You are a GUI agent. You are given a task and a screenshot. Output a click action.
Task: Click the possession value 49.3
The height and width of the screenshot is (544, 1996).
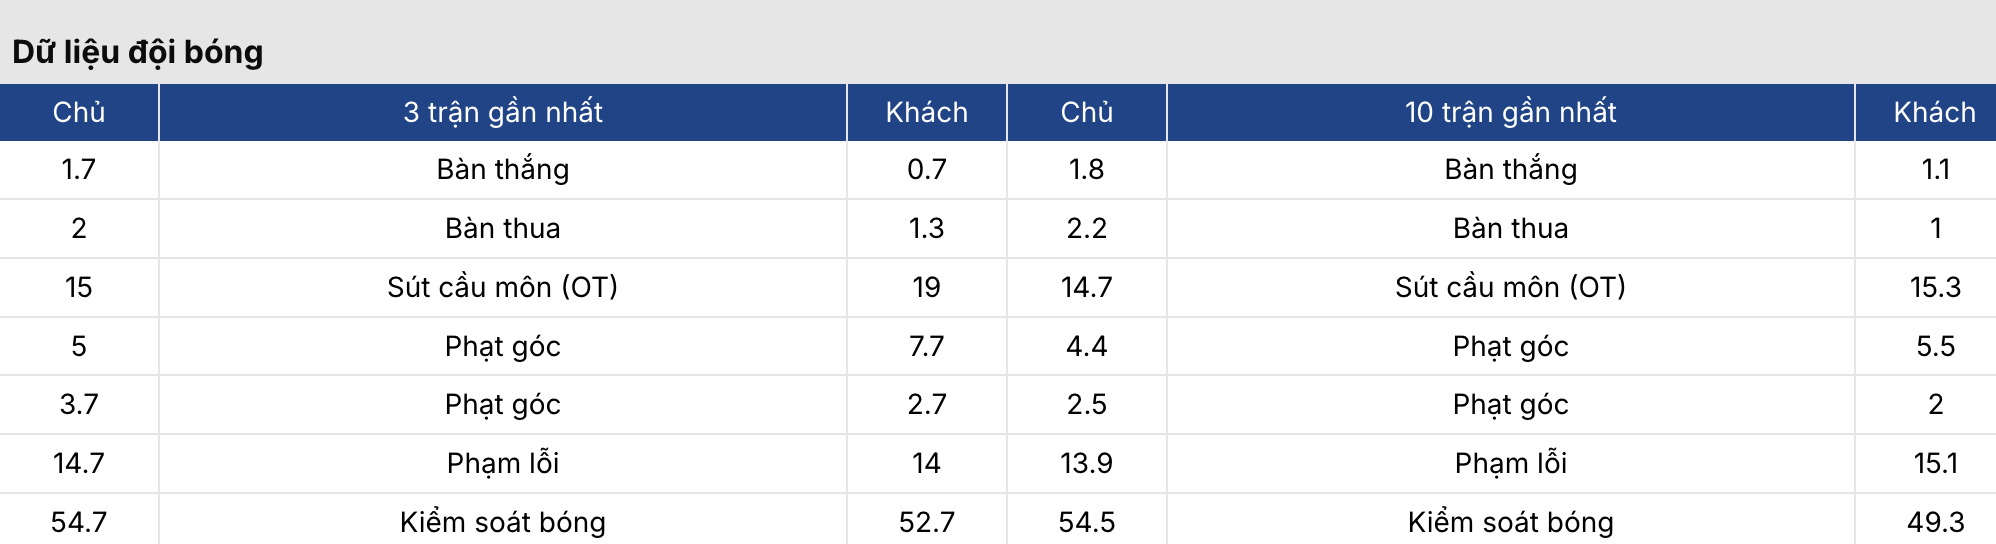(1935, 522)
